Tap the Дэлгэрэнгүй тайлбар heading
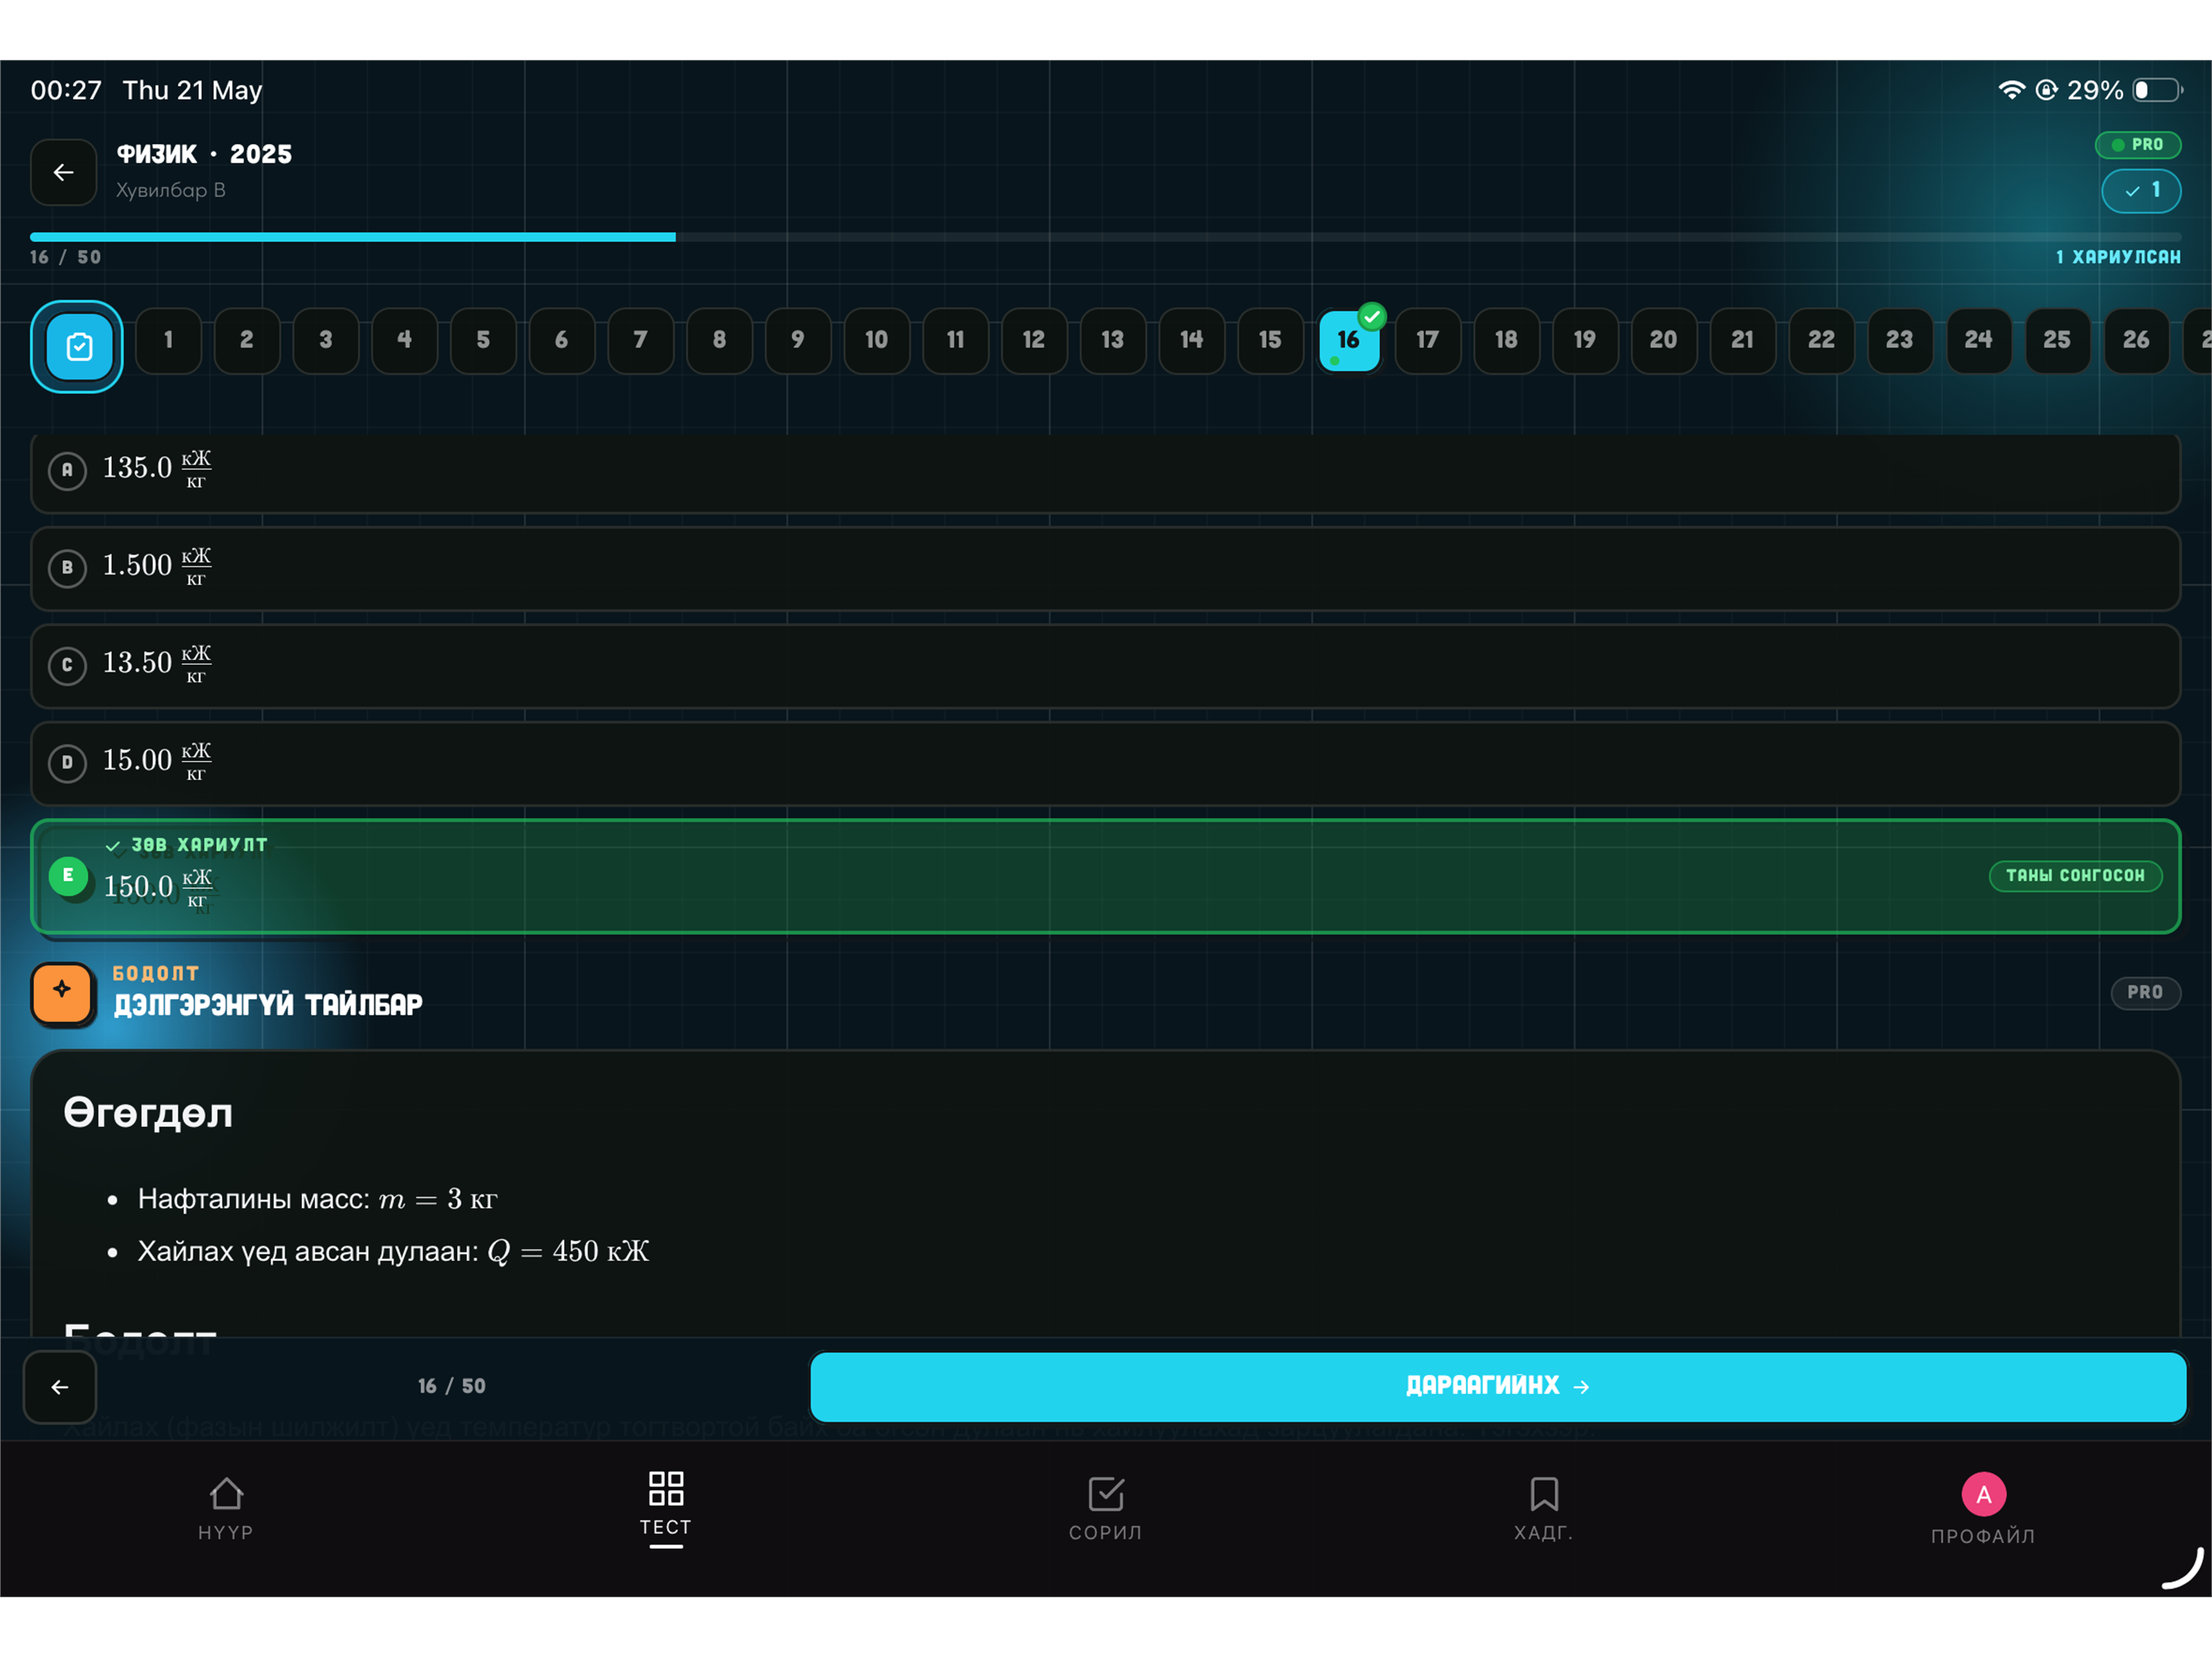This screenshot has width=2212, height=1658. (268, 1005)
